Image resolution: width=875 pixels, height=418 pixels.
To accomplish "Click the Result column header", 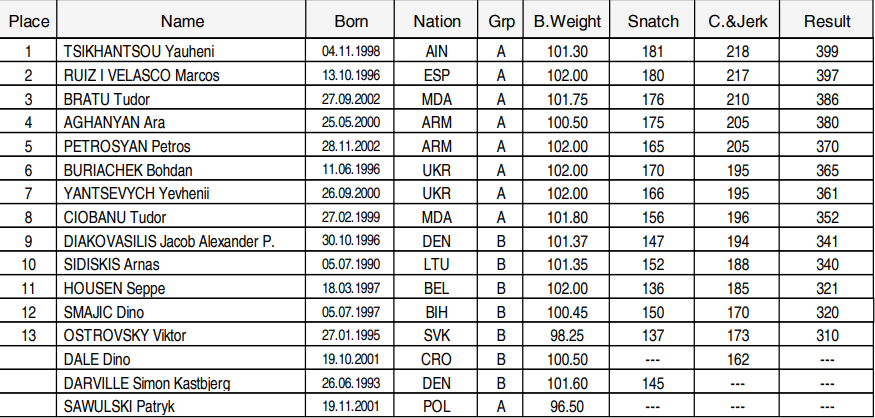I will tap(827, 21).
